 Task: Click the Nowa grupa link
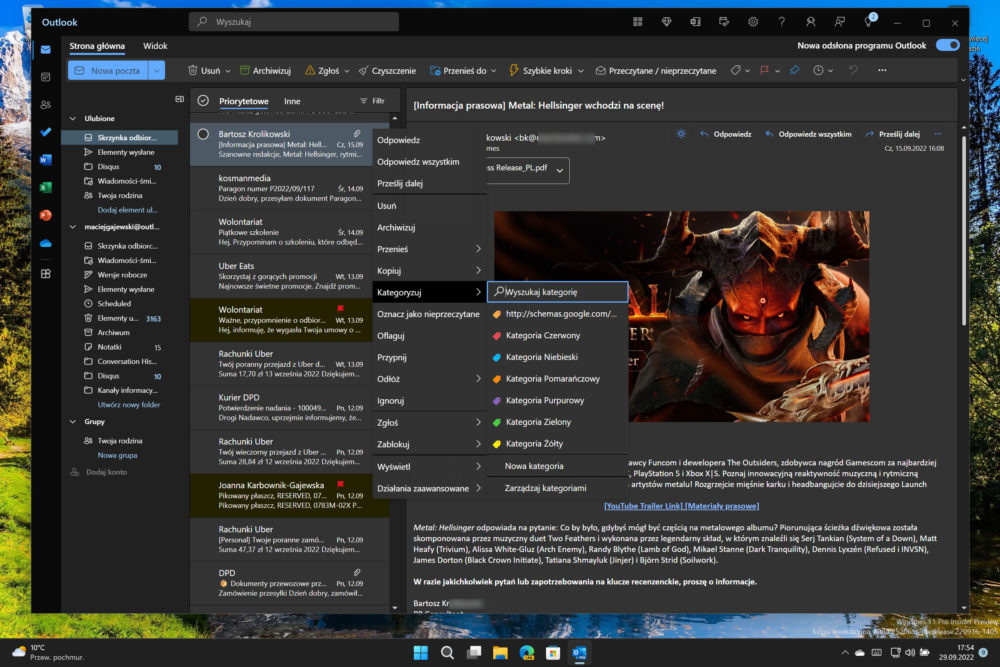(117, 455)
